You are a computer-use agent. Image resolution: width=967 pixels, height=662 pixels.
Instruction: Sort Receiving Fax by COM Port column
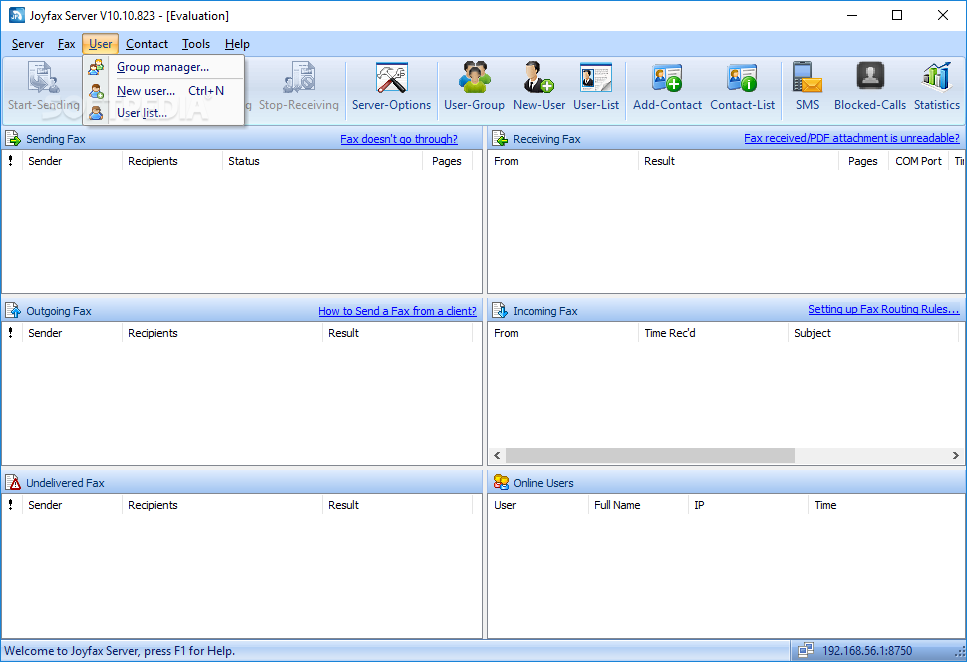point(918,161)
